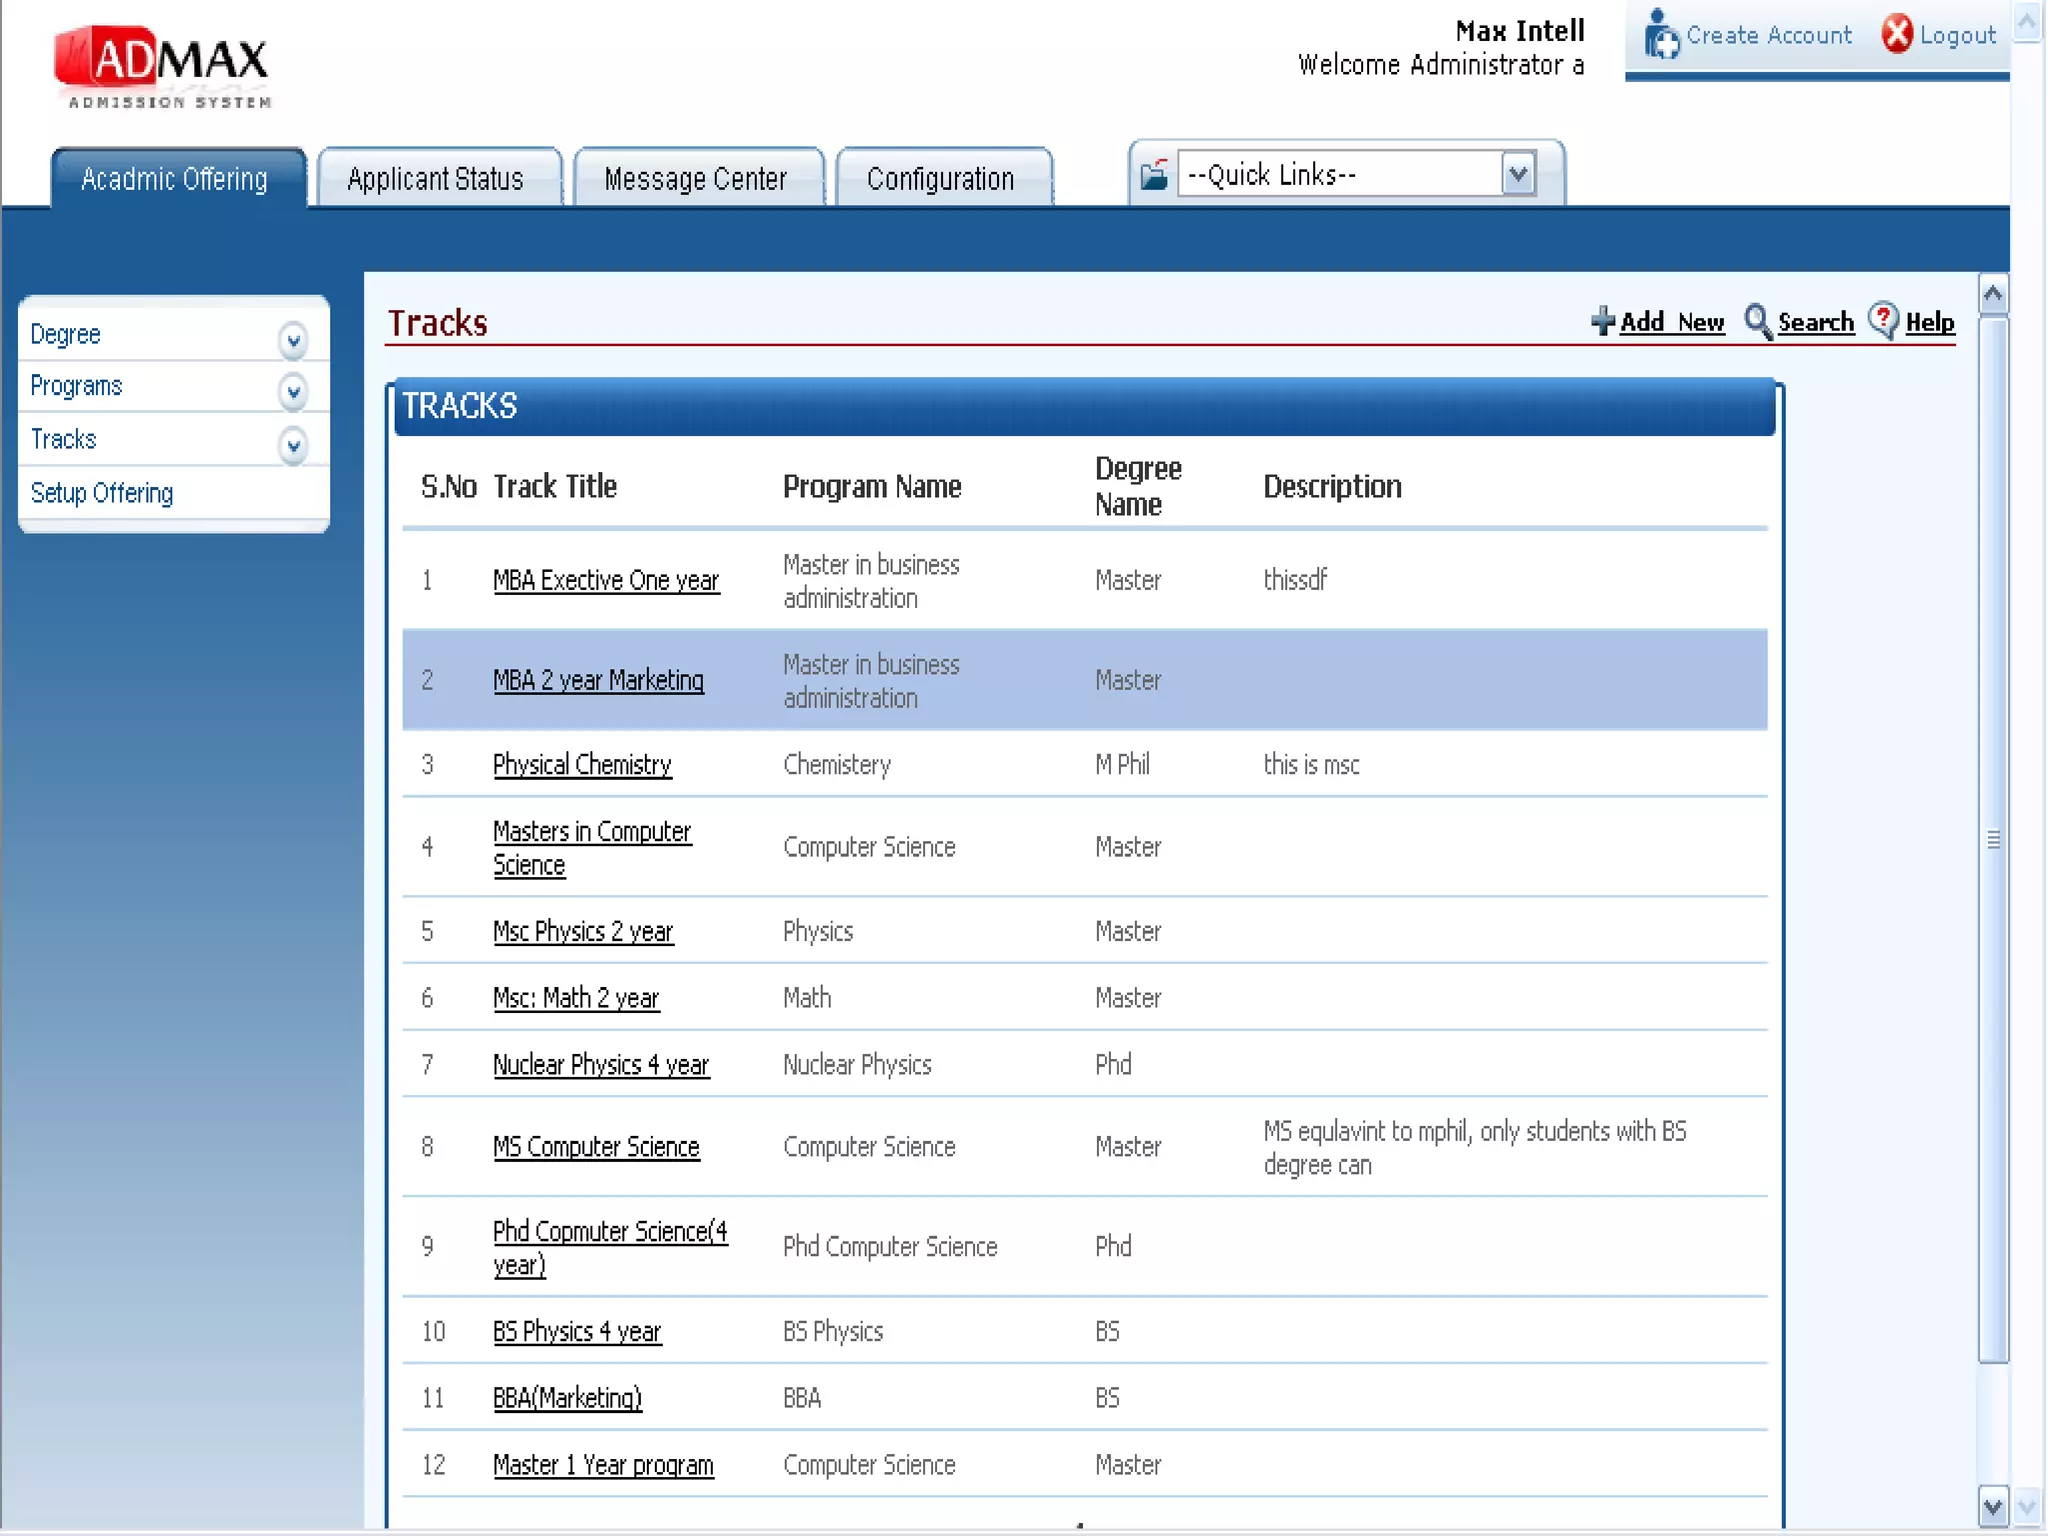Click the scroll up arrow of content panel

click(1992, 294)
